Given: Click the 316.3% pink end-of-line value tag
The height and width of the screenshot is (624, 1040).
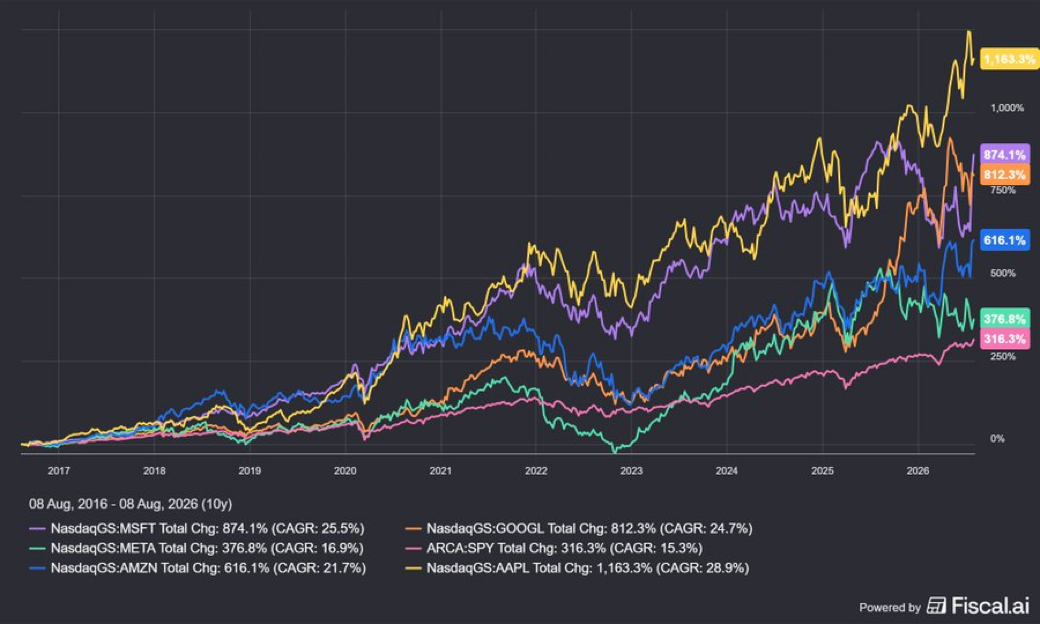Looking at the screenshot, I should [1005, 339].
